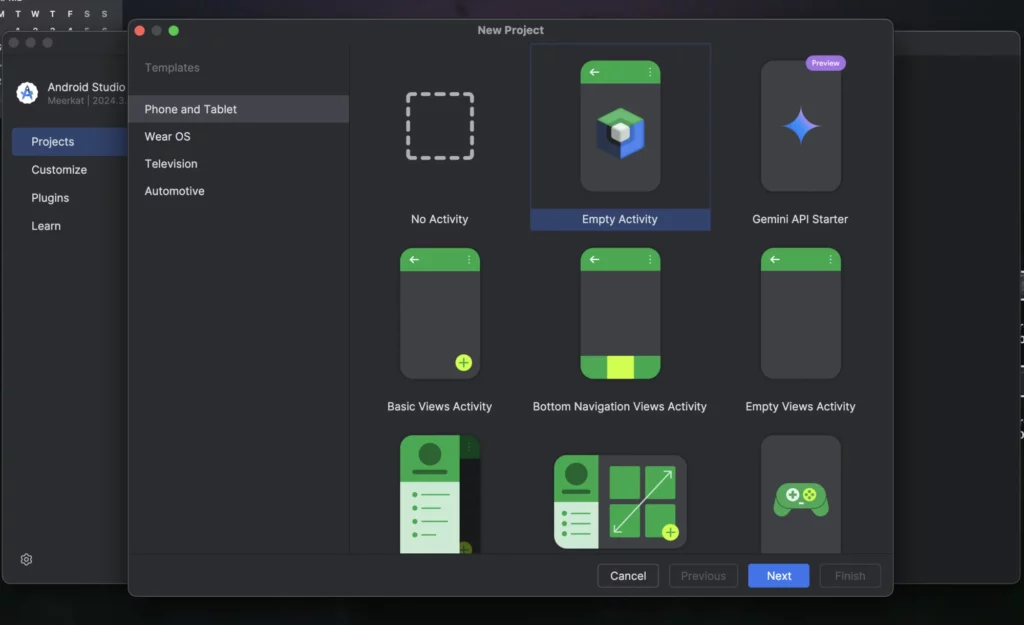Select the Empty Activity template thumbnail
The image size is (1024, 625).
[620, 126]
